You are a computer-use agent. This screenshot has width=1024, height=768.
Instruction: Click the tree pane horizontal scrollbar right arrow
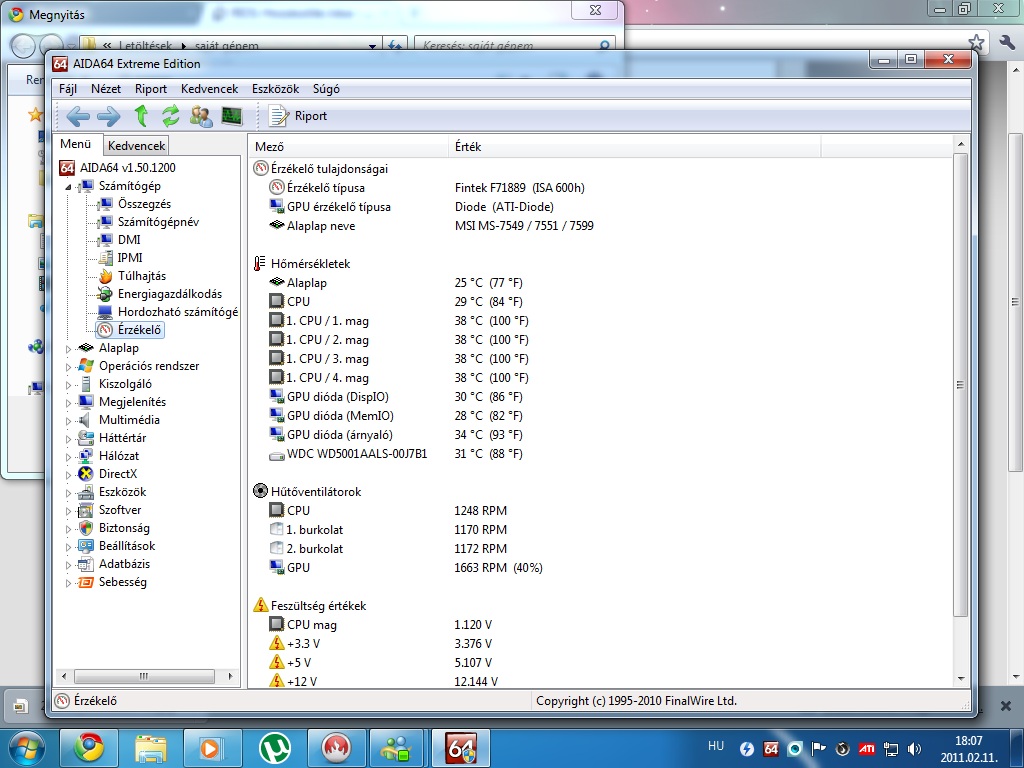[230, 676]
